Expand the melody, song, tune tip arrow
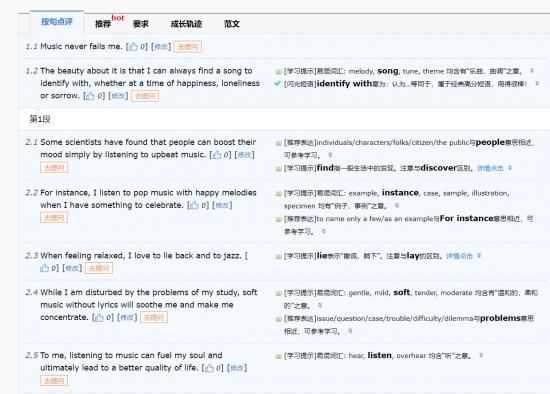 [532, 71]
